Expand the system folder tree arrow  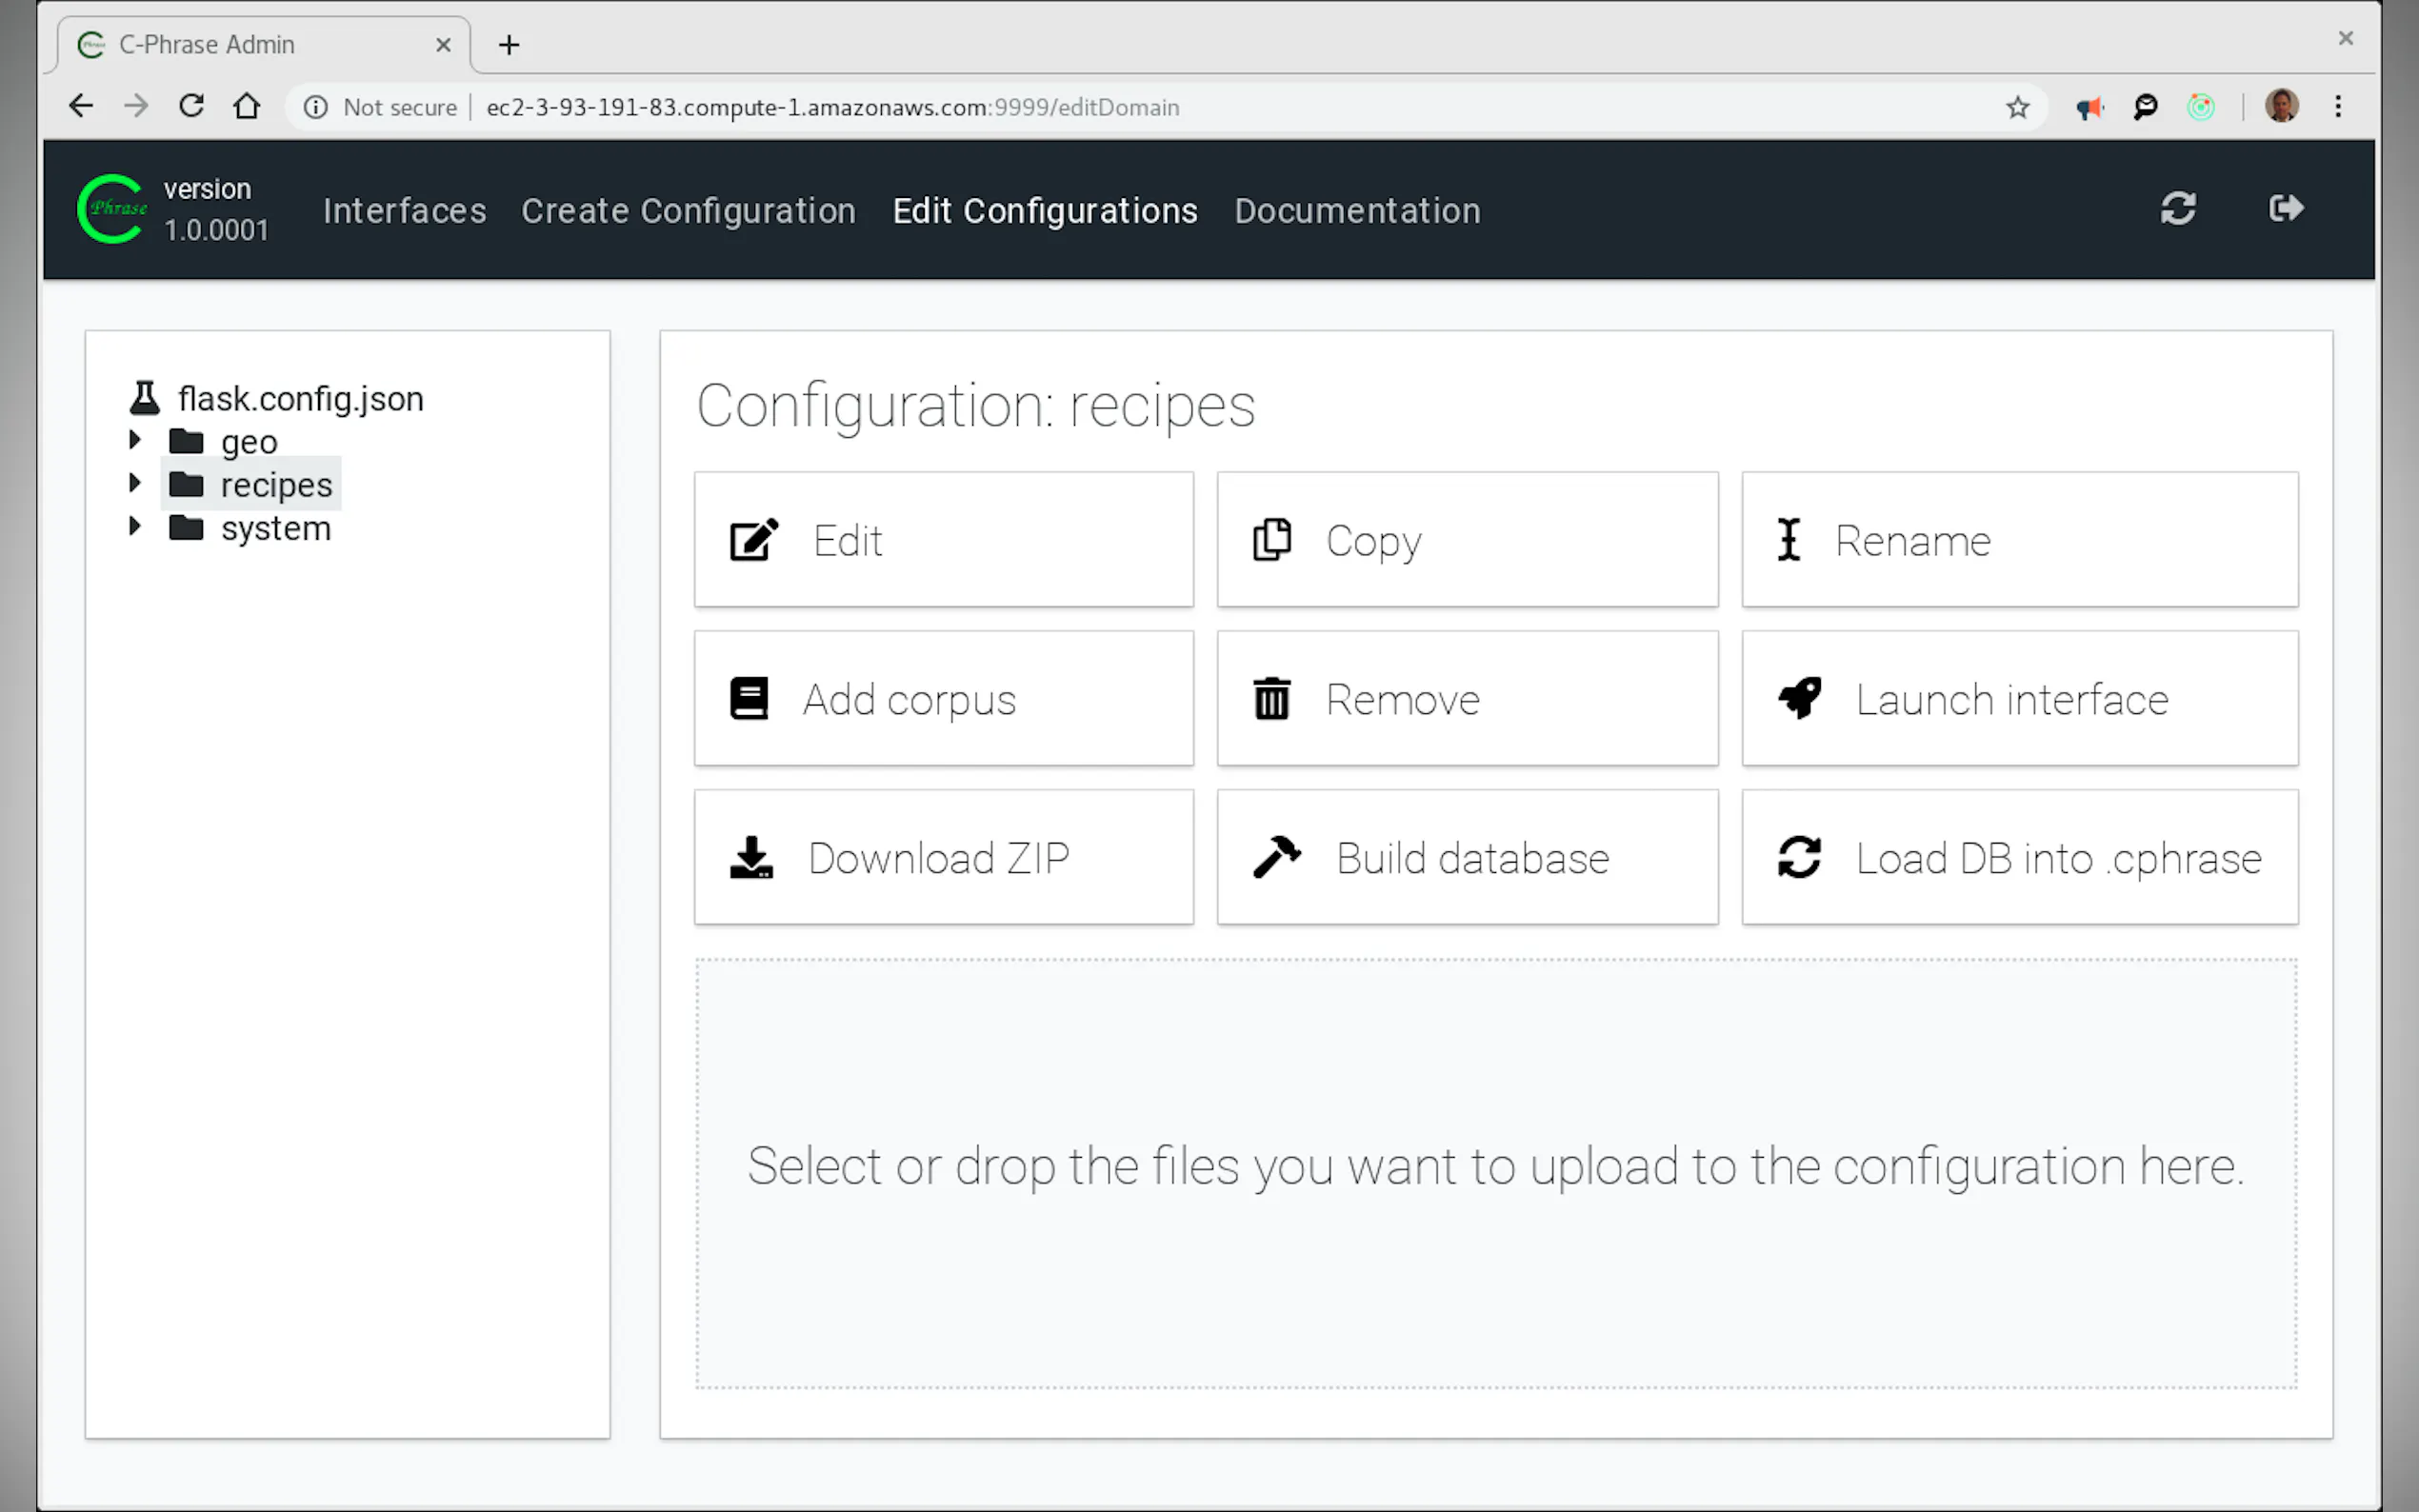pyautogui.click(x=135, y=527)
